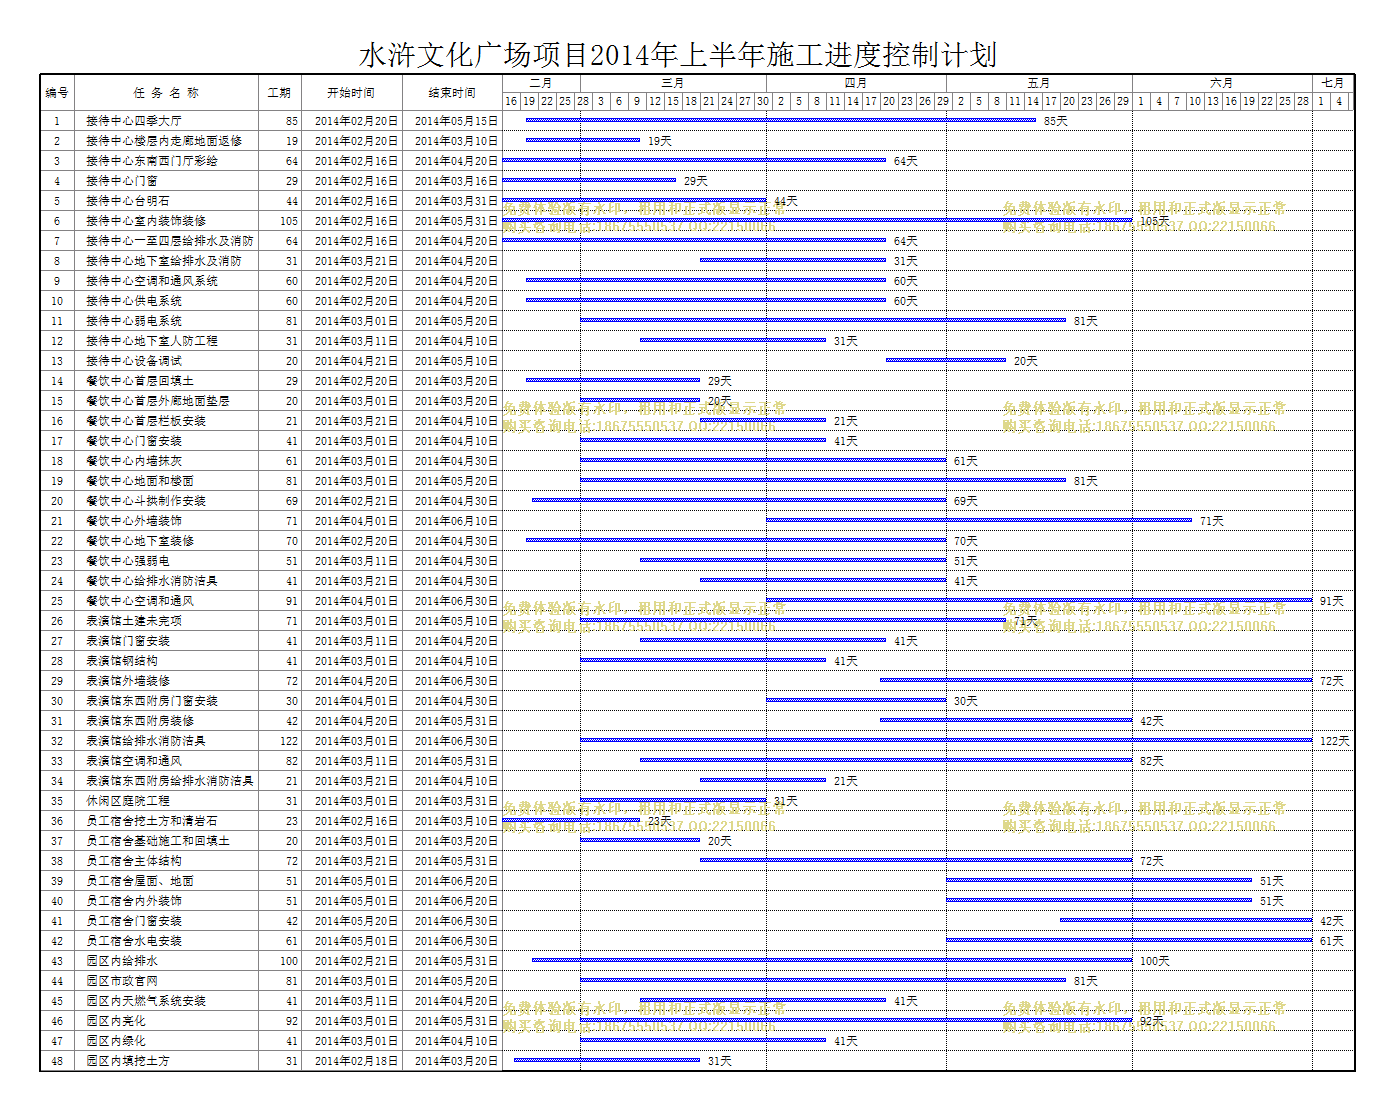The height and width of the screenshot is (1110, 1394).
Task: Click the end date of 餐饮中心地面和楼面
Action: coord(456,481)
